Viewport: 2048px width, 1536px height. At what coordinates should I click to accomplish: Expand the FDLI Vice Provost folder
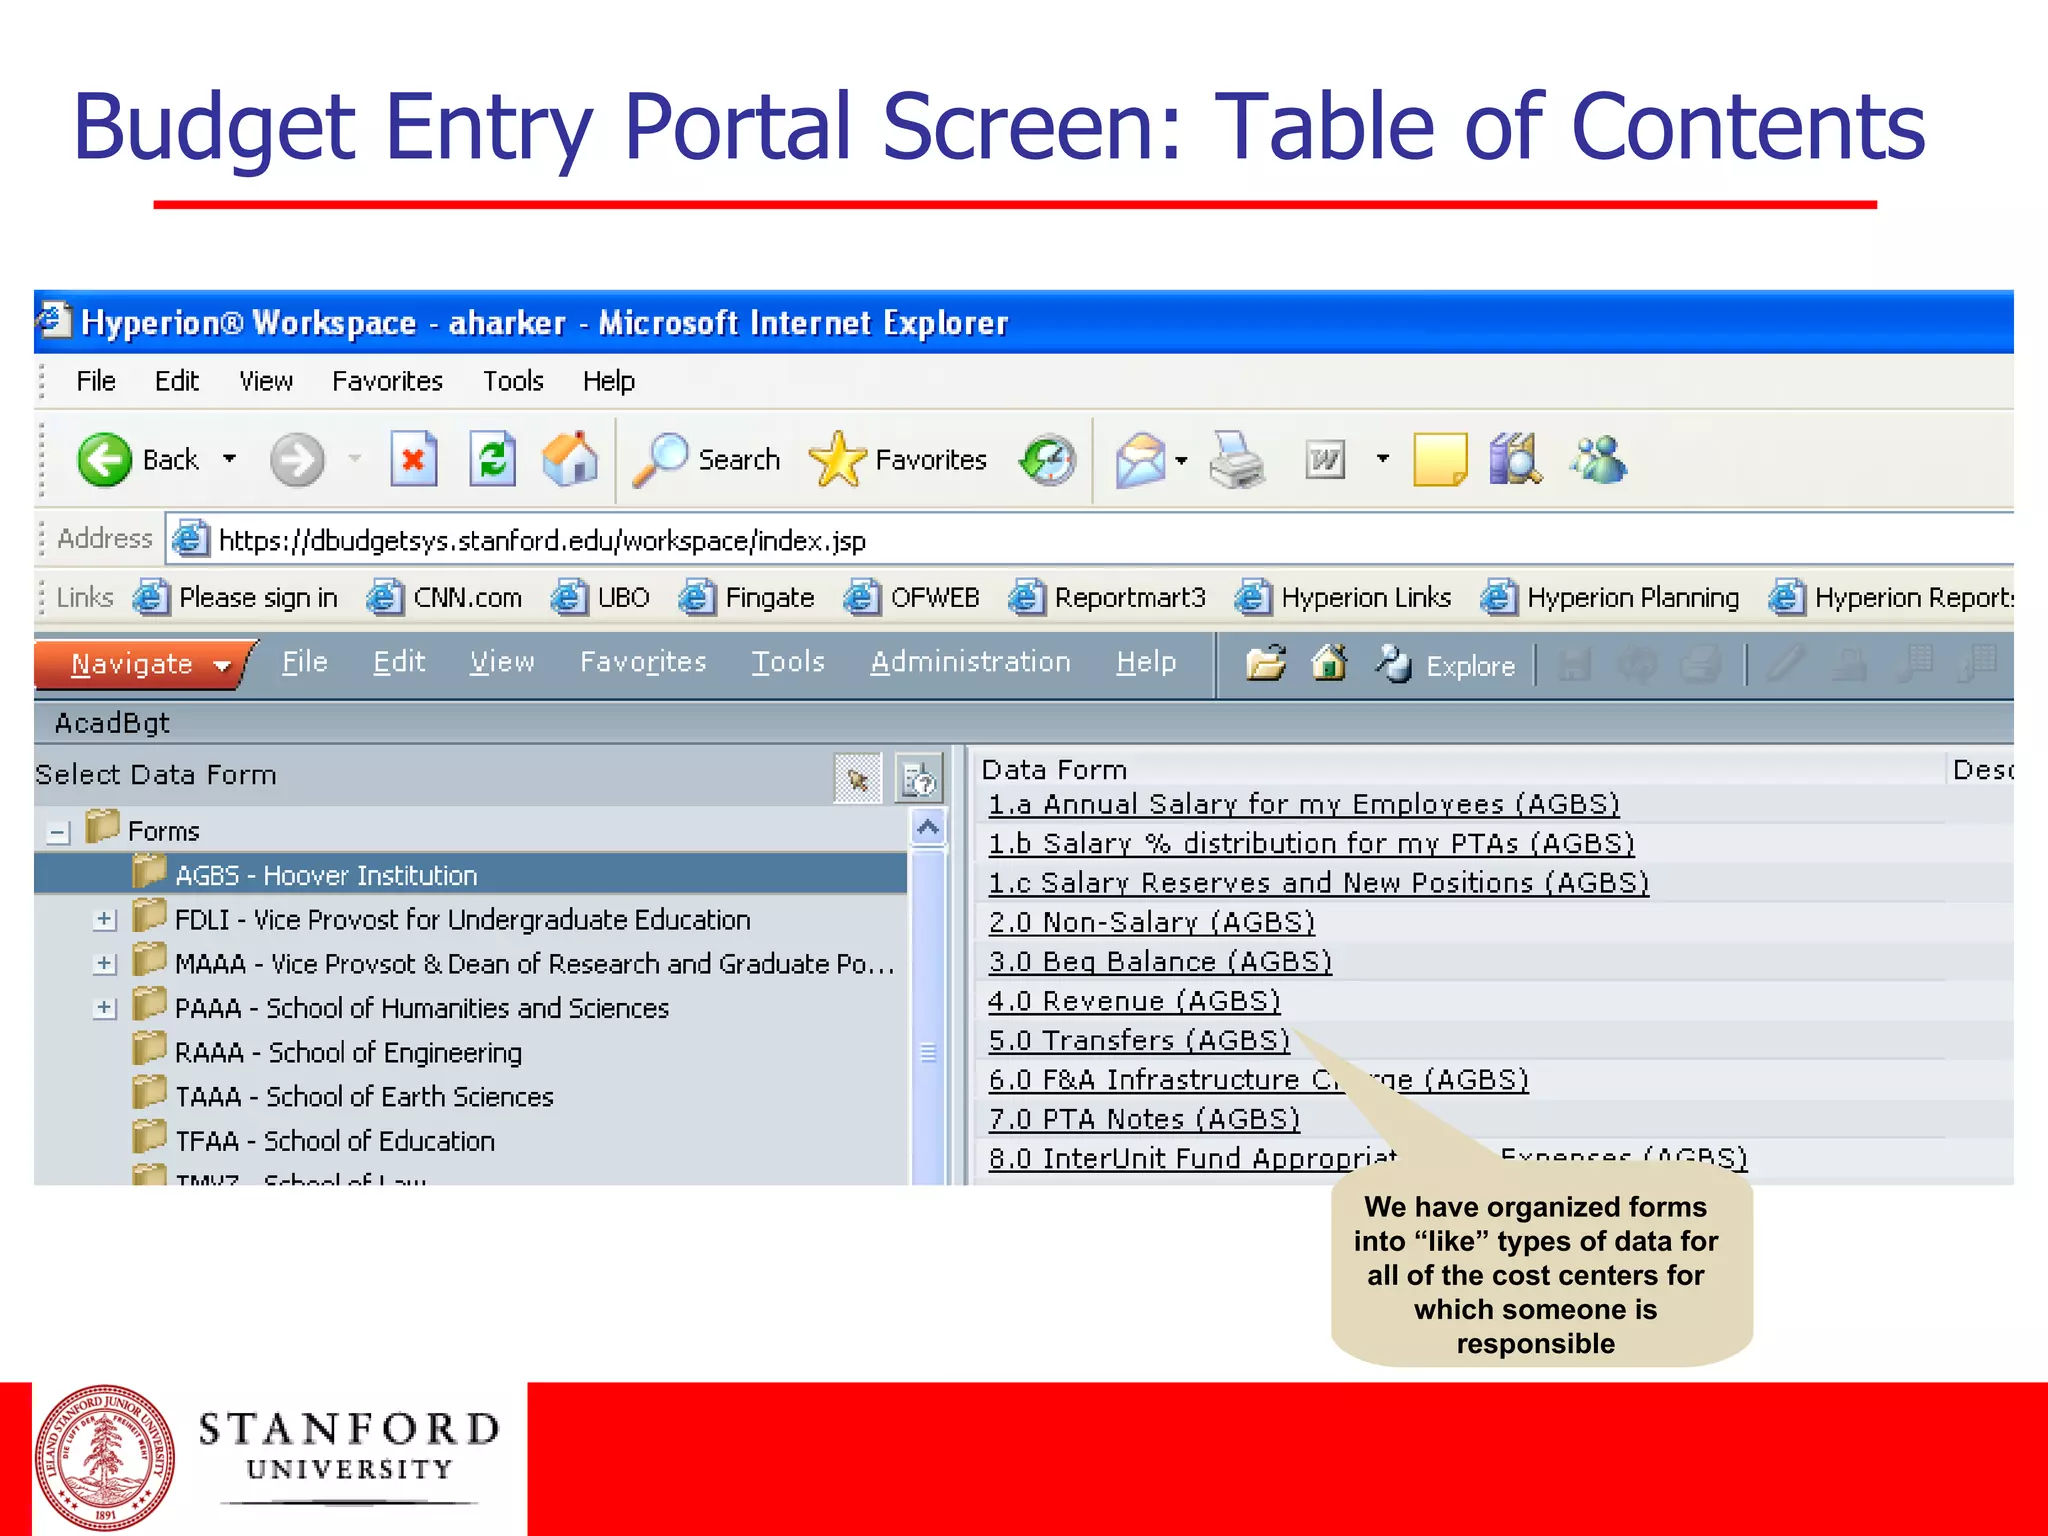104,920
